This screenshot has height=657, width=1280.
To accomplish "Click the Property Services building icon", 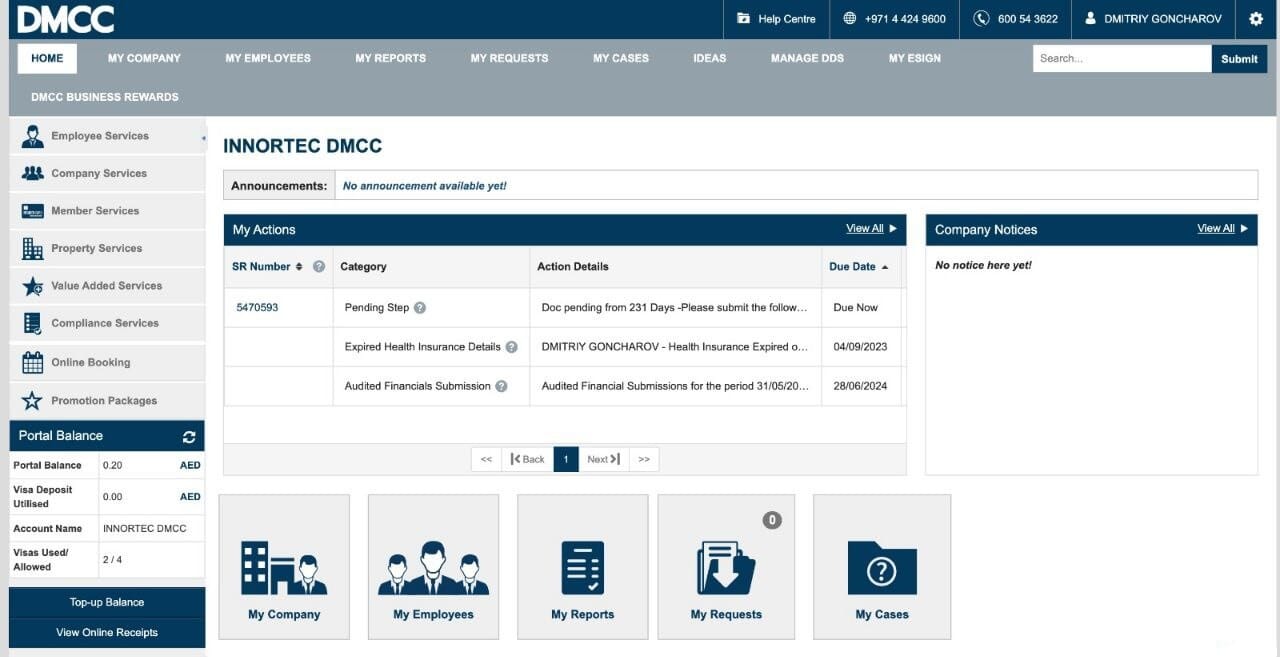I will [33, 248].
